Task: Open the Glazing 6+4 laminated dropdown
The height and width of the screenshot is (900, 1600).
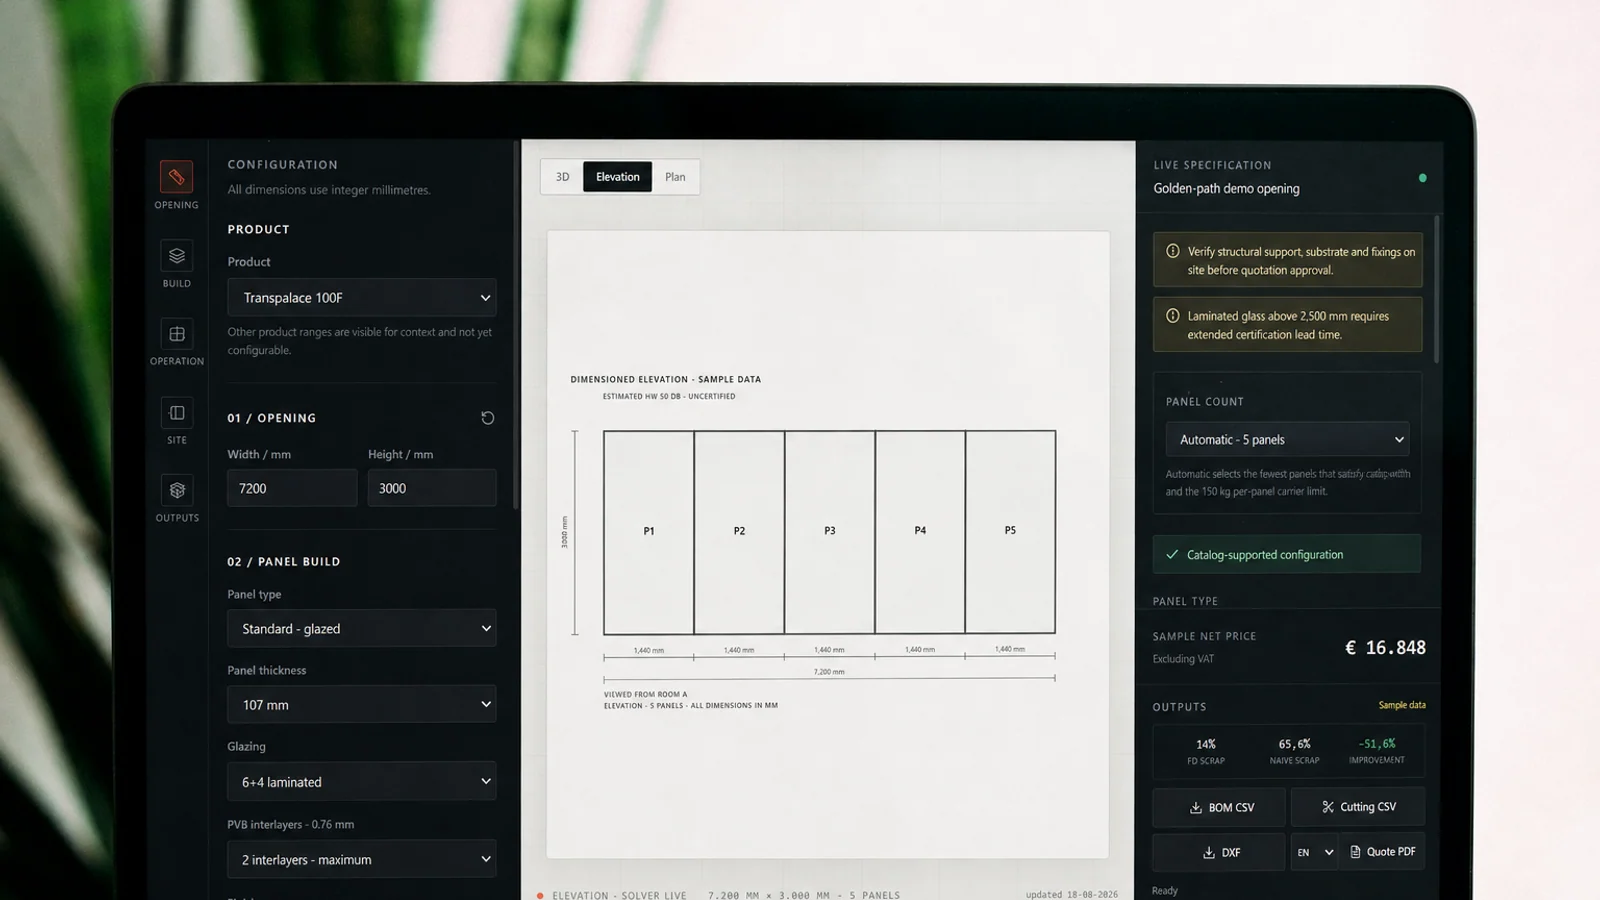Action: (x=362, y=782)
